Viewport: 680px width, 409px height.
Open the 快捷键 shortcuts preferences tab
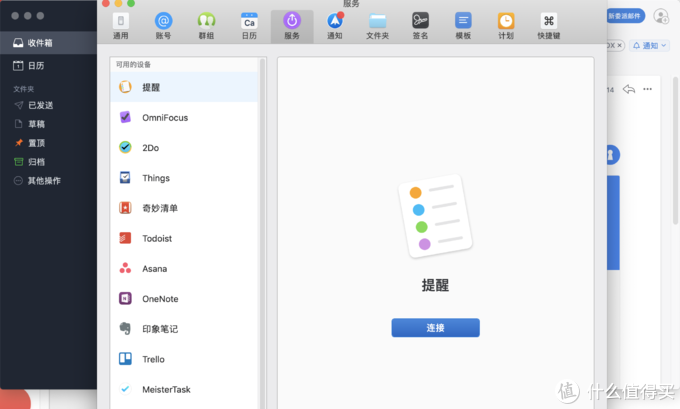549,26
